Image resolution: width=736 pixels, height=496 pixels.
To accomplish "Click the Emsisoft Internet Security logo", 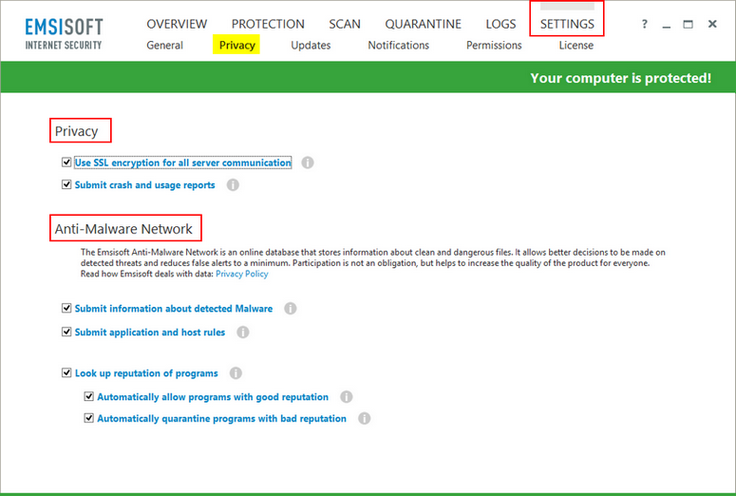I will tap(64, 33).
